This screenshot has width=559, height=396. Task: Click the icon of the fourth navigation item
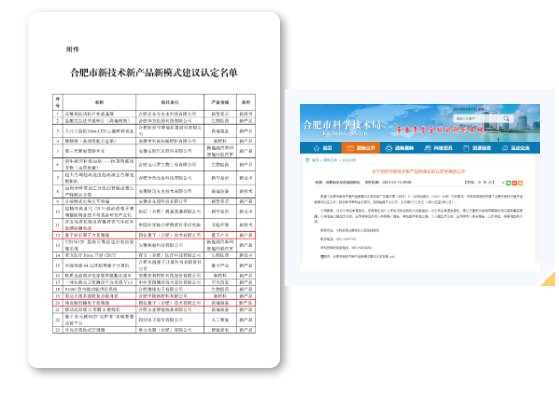click(x=427, y=148)
